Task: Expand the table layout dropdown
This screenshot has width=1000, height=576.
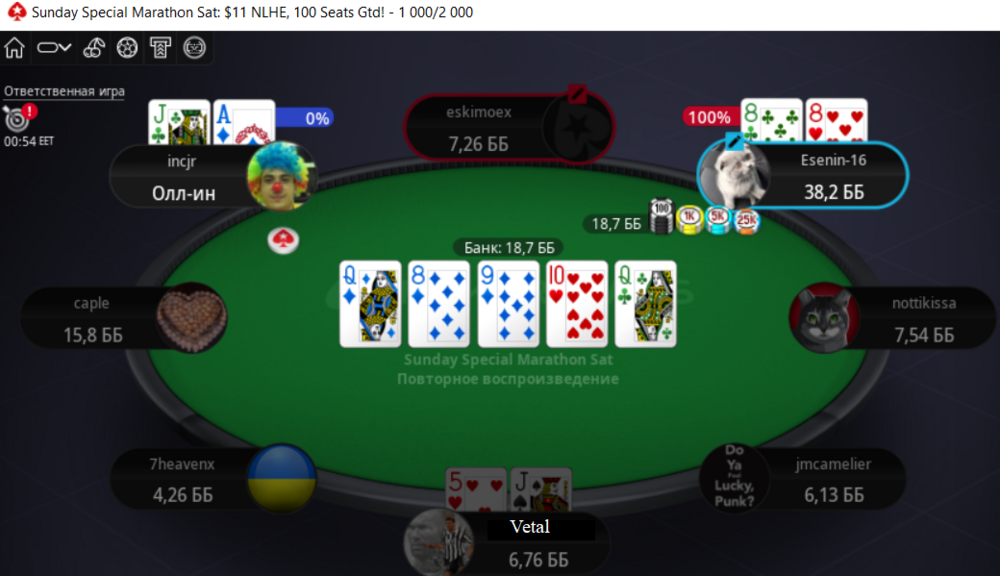Action: (54, 48)
